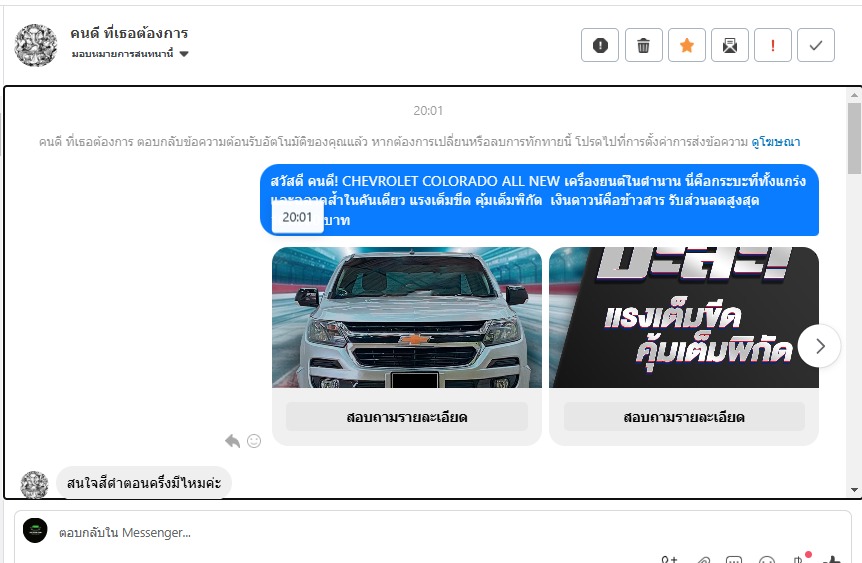Click the page avatar in the reply box
Viewport: 862px width, 563px height.
pos(35,531)
